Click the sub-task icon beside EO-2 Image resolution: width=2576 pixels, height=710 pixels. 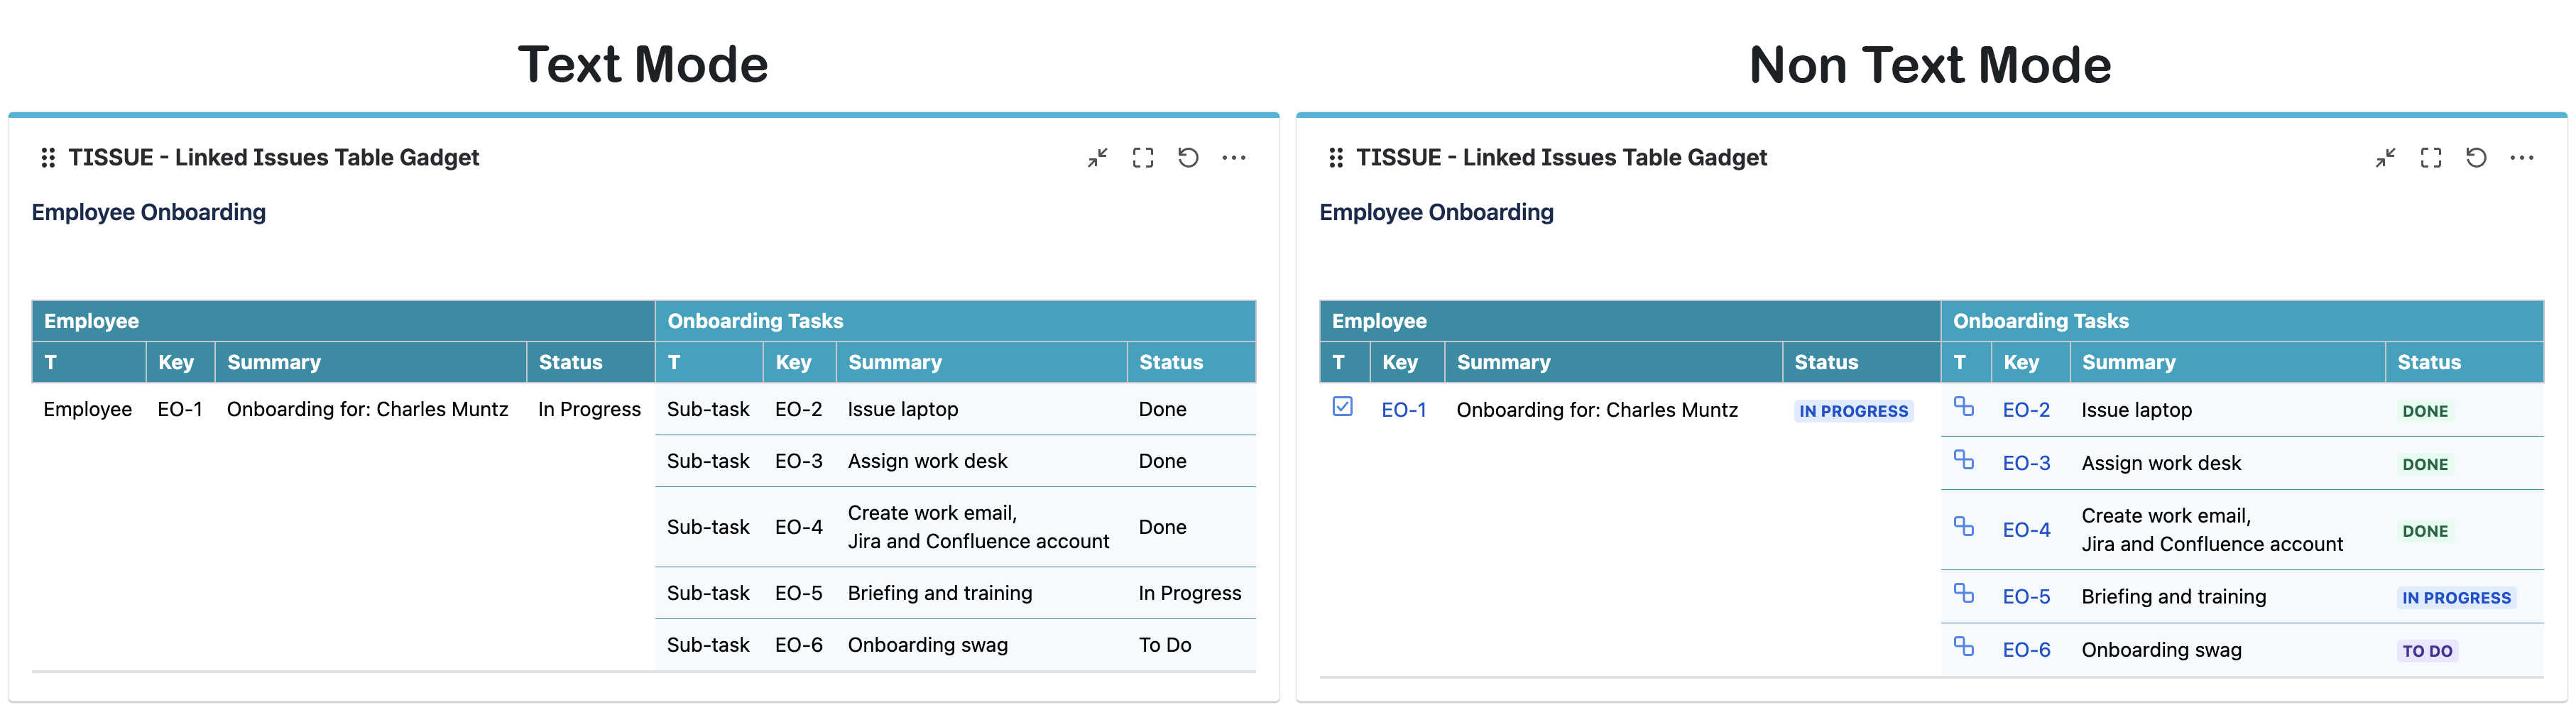point(1963,407)
